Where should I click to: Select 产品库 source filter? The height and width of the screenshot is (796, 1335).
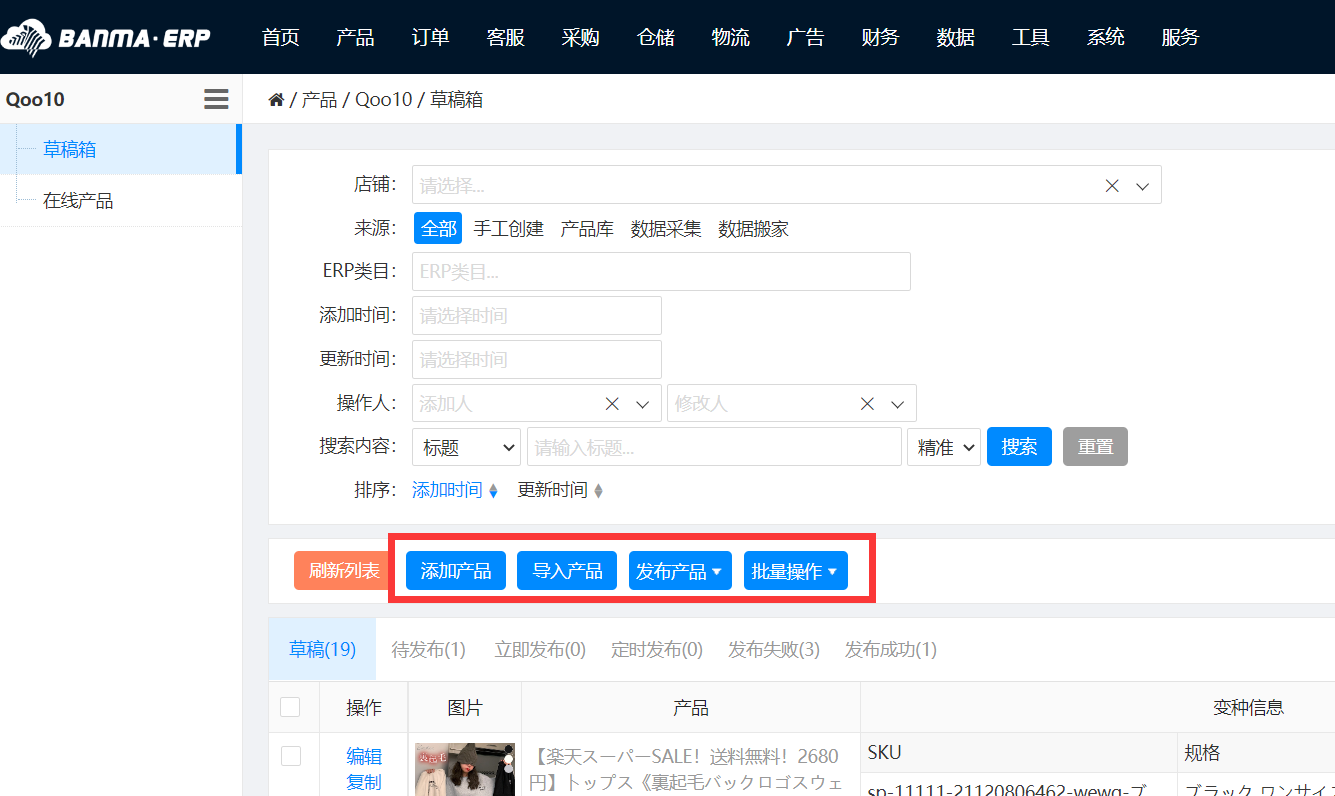(x=587, y=229)
